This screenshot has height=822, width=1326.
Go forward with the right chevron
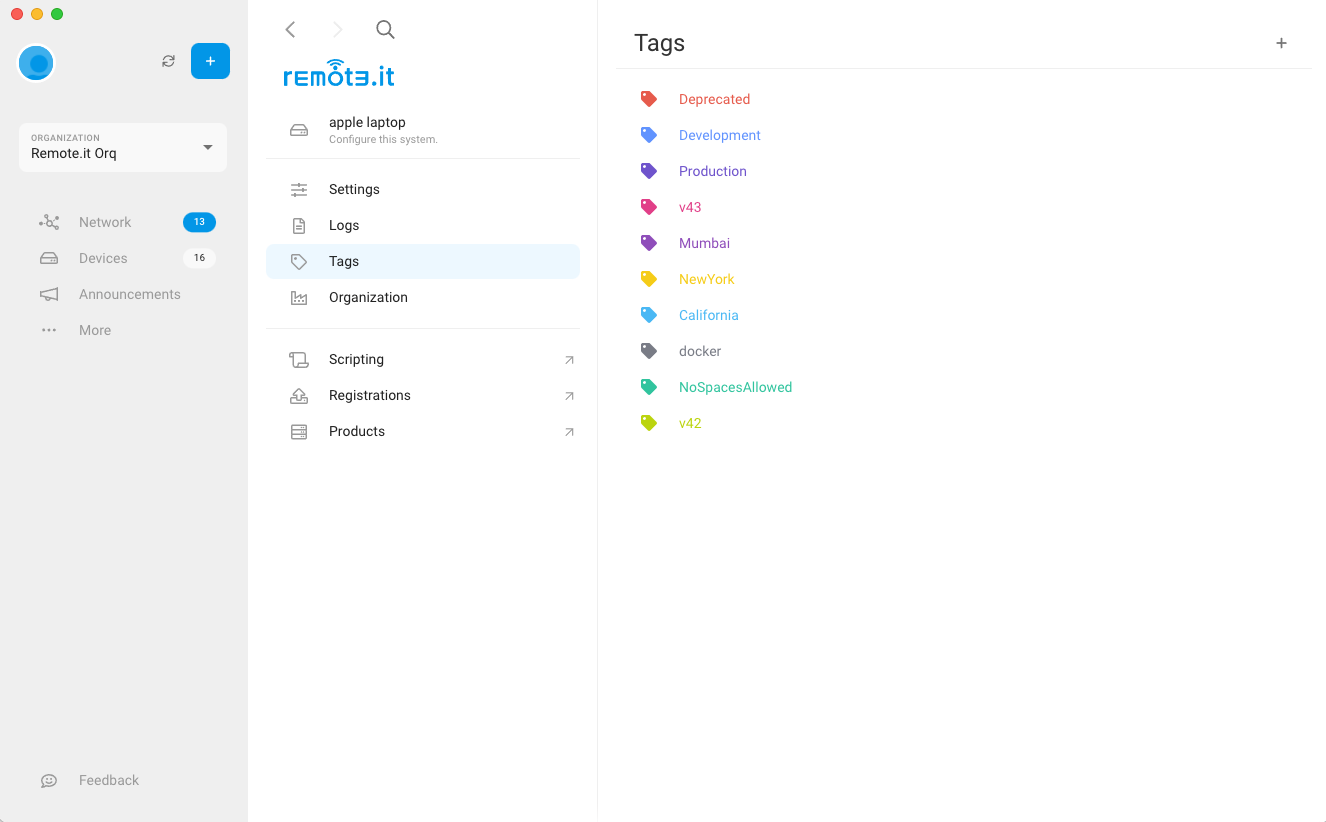point(338,29)
